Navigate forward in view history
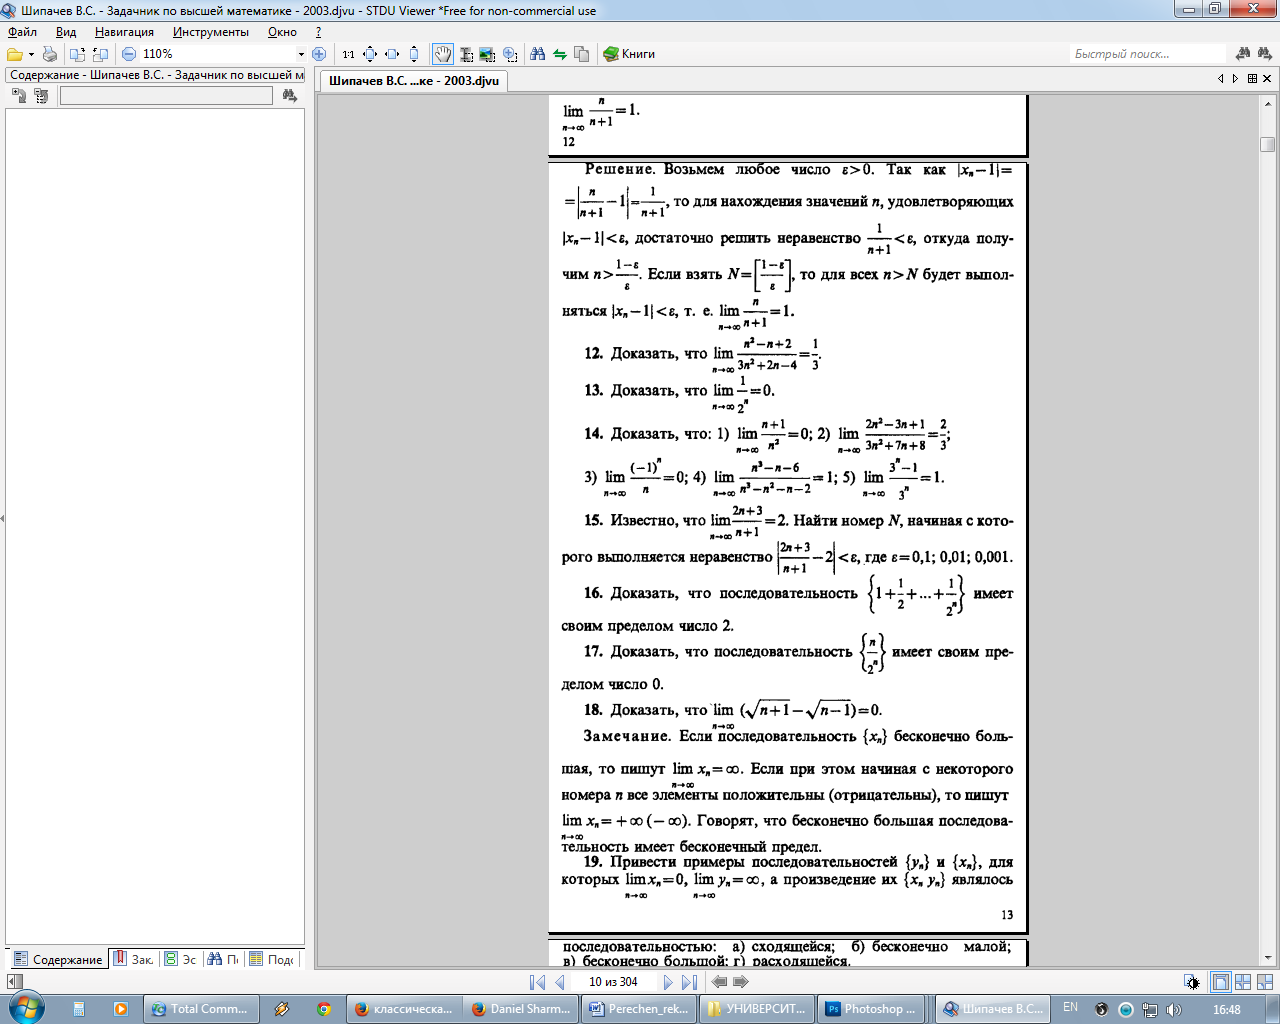 point(741,982)
